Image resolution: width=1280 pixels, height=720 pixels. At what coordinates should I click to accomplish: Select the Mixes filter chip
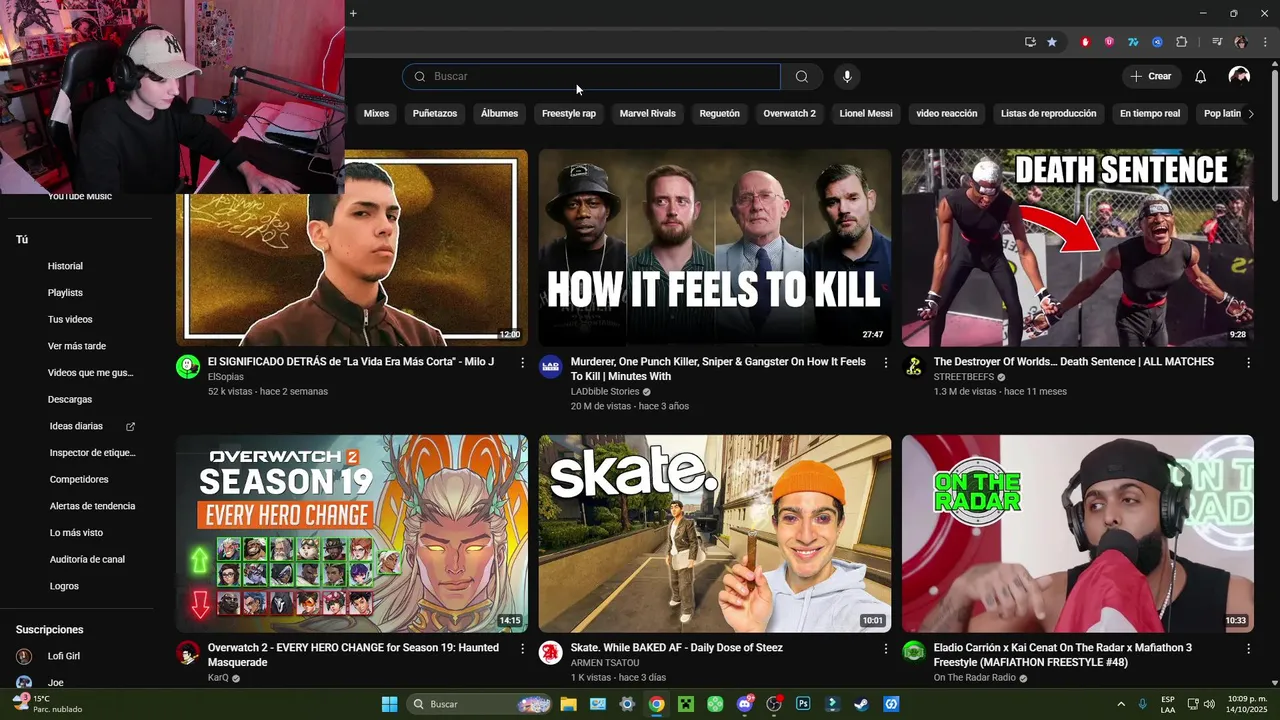tap(376, 114)
